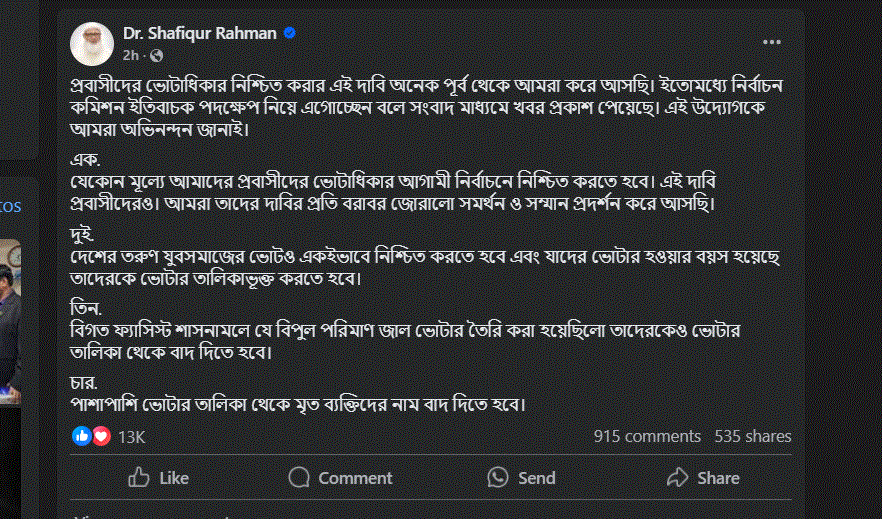Click the partial photo thumbnail at left edge
This screenshot has width=882, height=519.
10,300
